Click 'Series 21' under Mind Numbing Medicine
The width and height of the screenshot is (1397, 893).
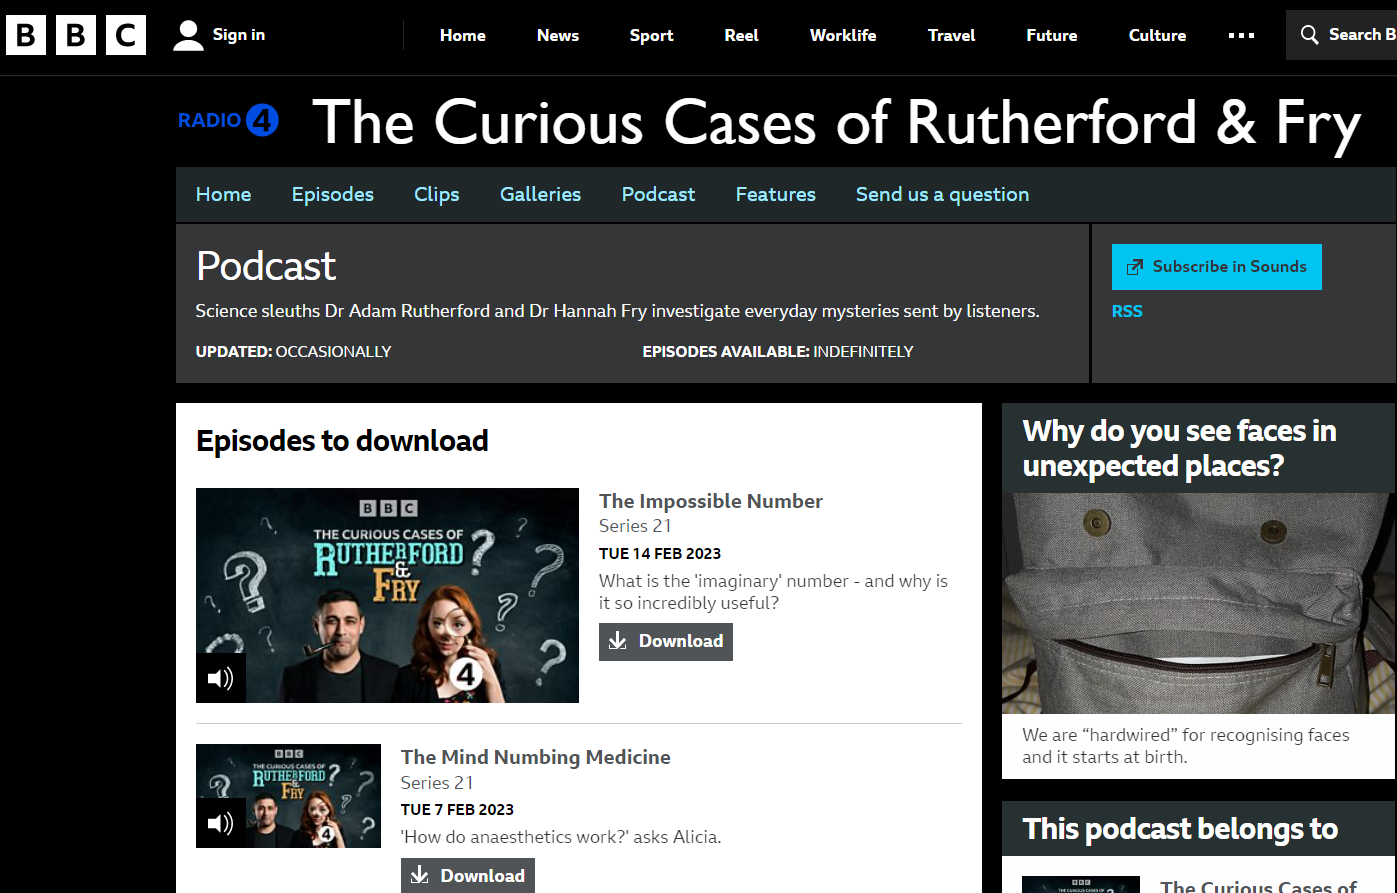(x=437, y=783)
